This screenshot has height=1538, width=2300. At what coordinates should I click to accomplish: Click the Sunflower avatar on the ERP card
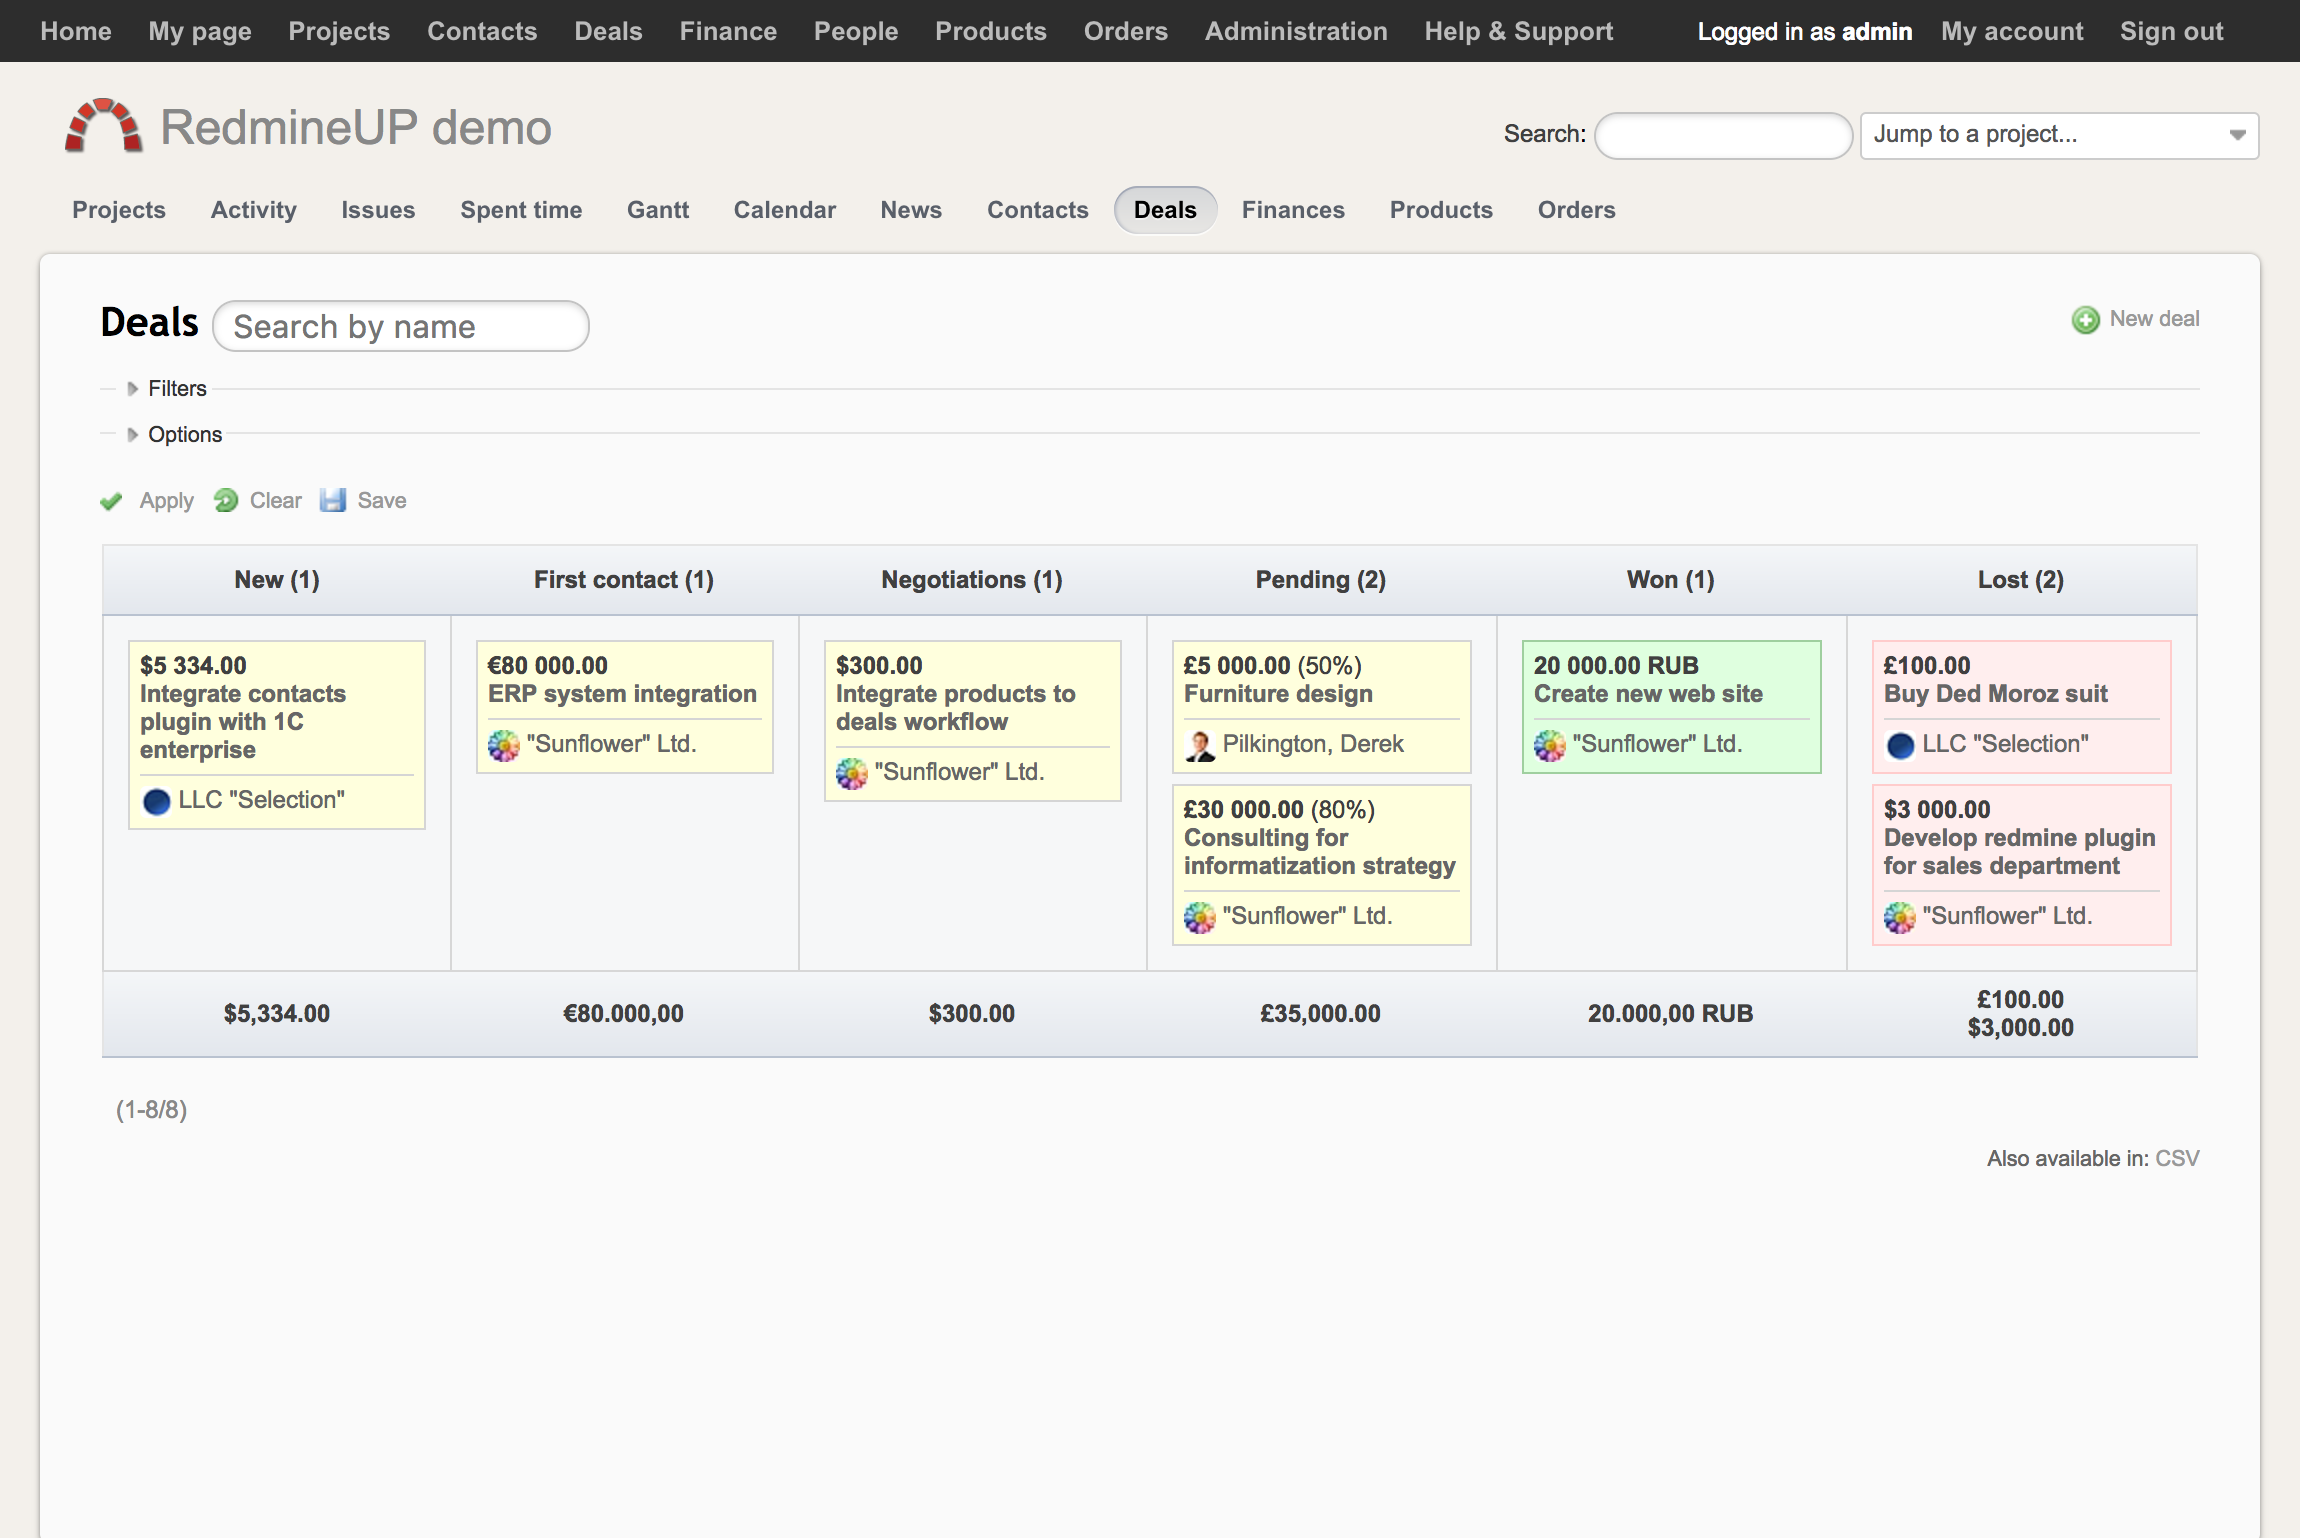(x=503, y=745)
